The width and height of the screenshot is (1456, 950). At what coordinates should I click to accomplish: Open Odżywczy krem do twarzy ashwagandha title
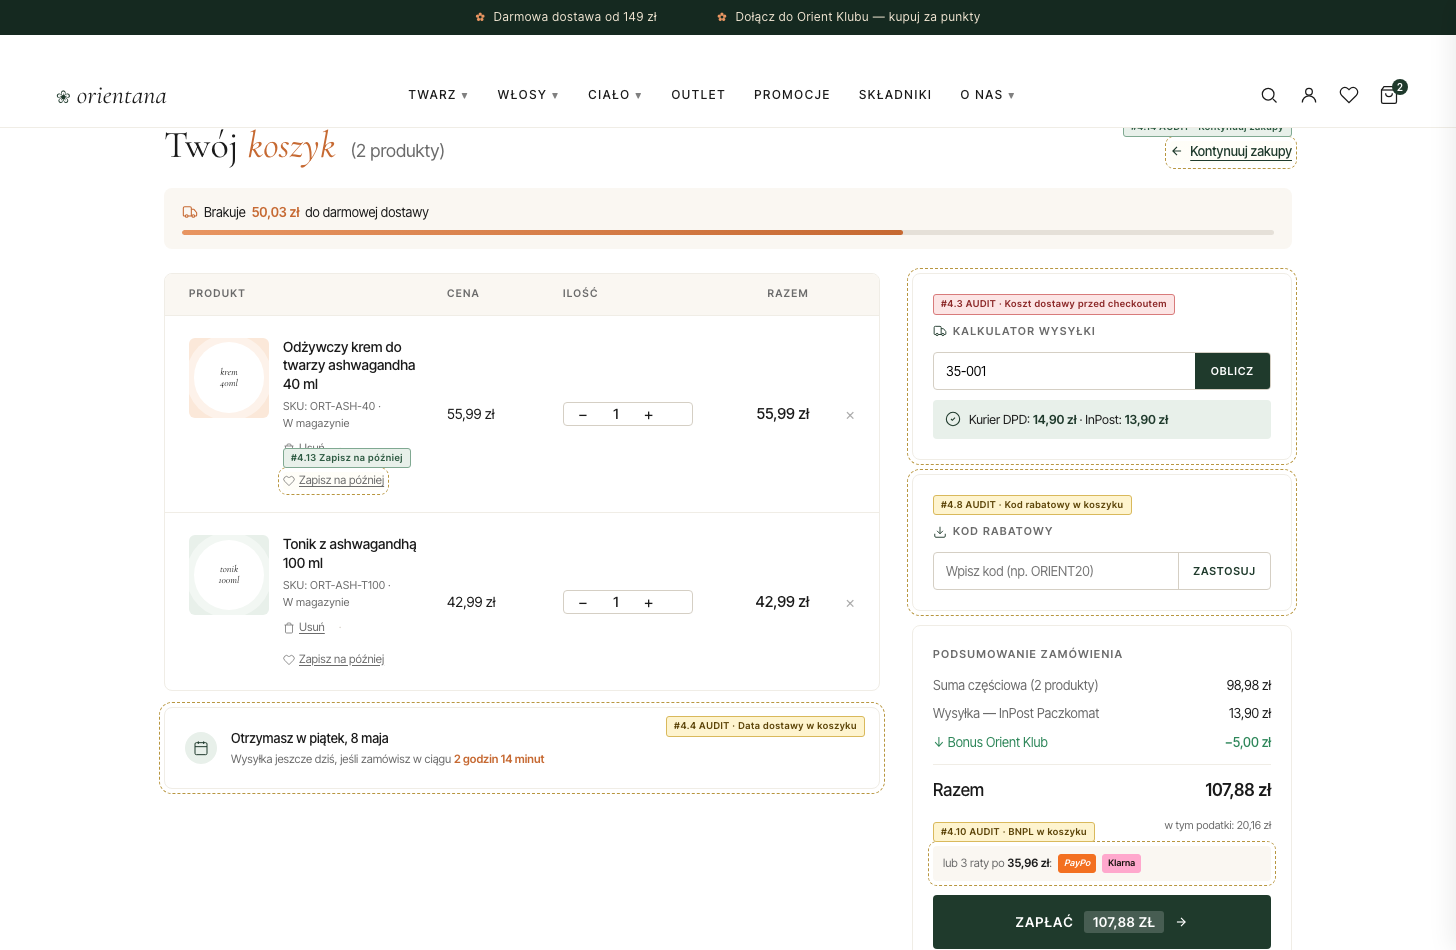click(x=349, y=365)
